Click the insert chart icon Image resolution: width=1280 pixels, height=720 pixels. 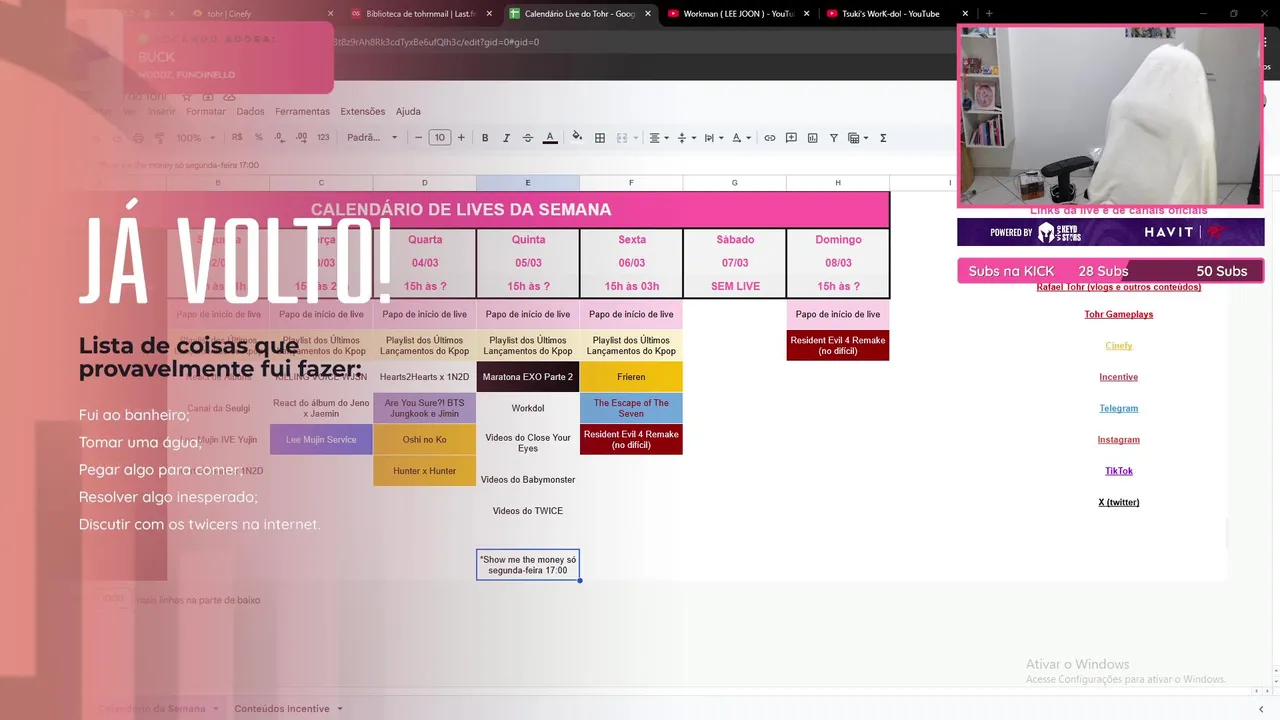coord(812,138)
